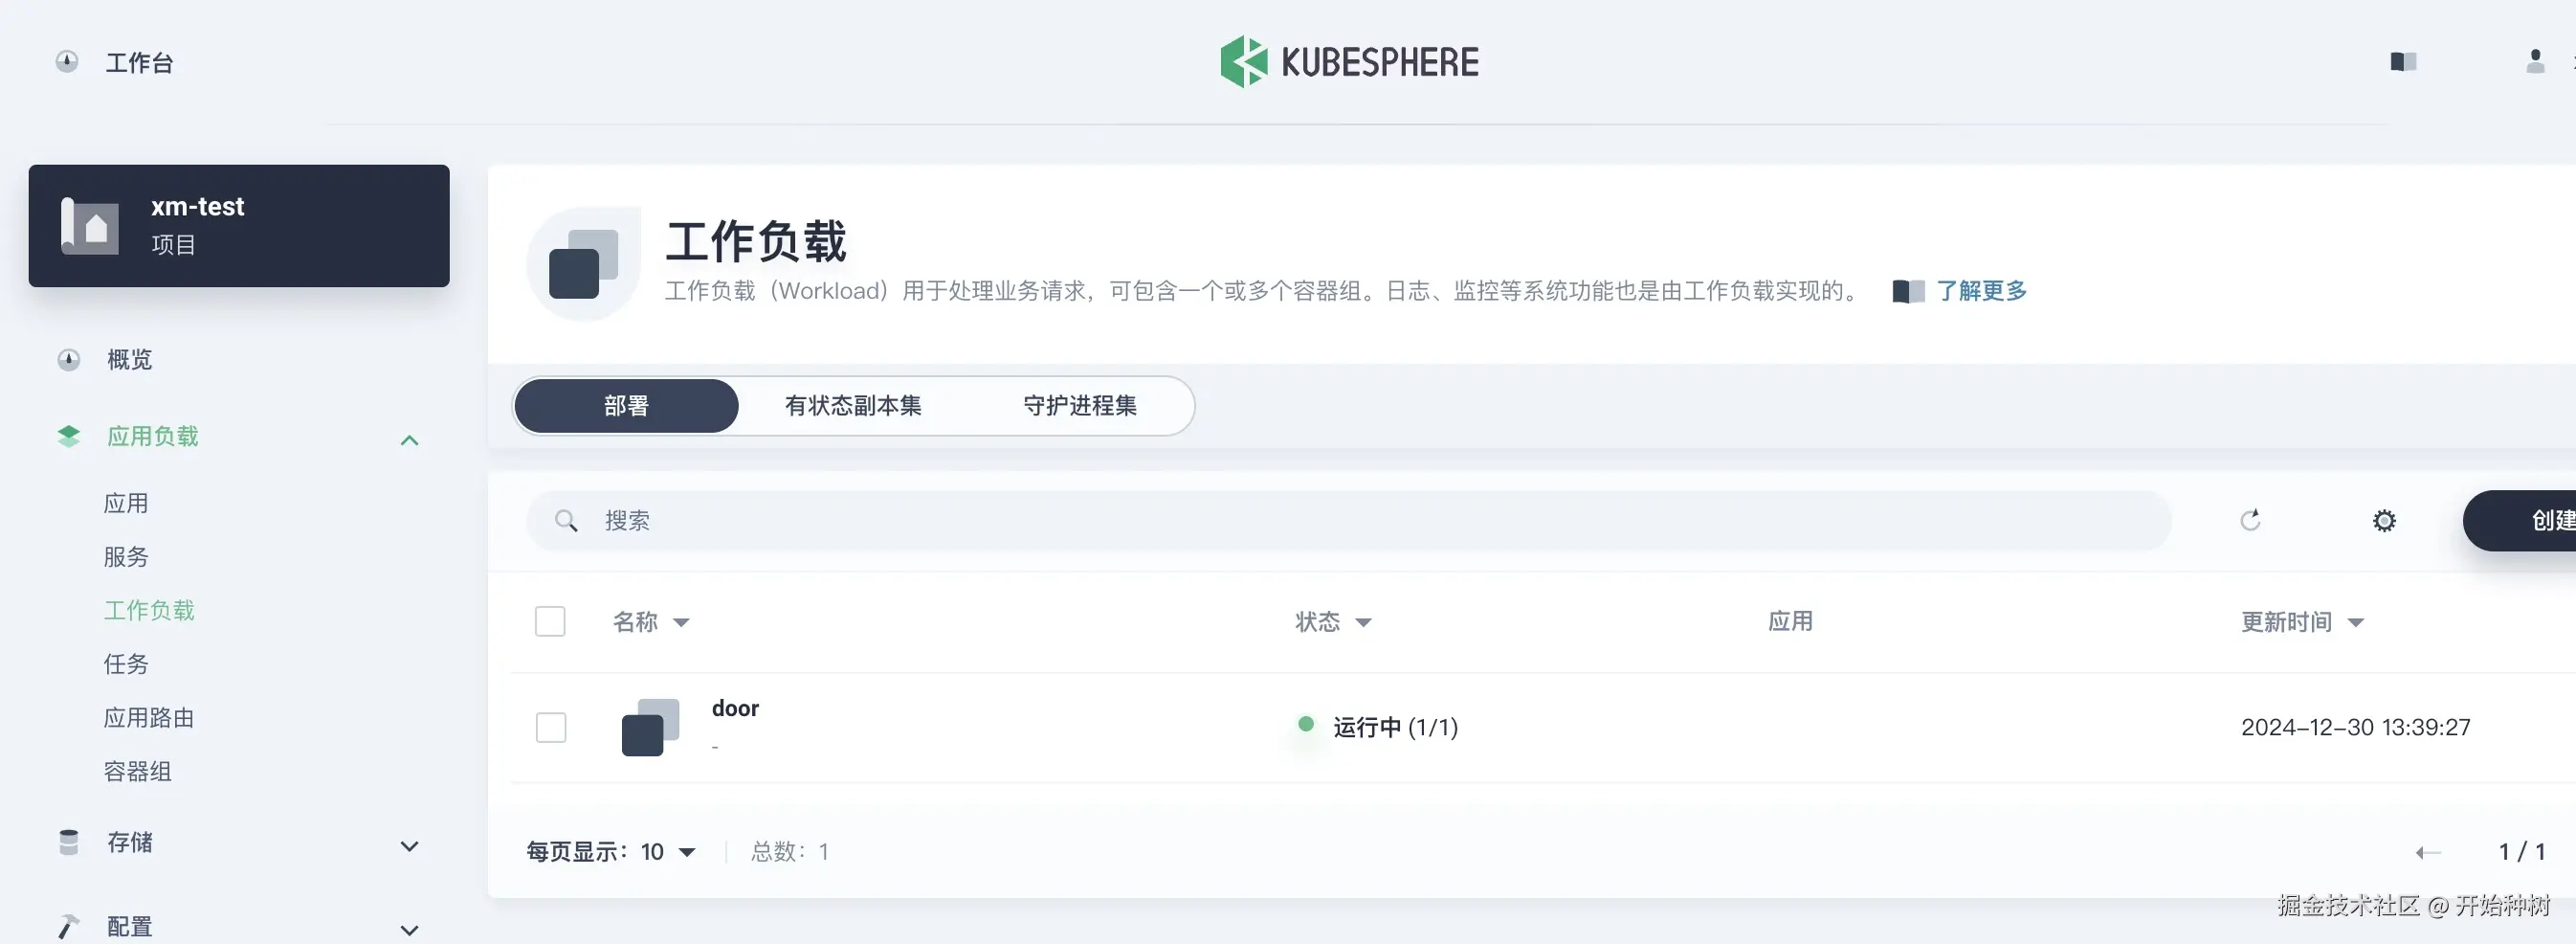Click the refresh icon next to search
Screen dimensions: 2576x944
[2250, 520]
